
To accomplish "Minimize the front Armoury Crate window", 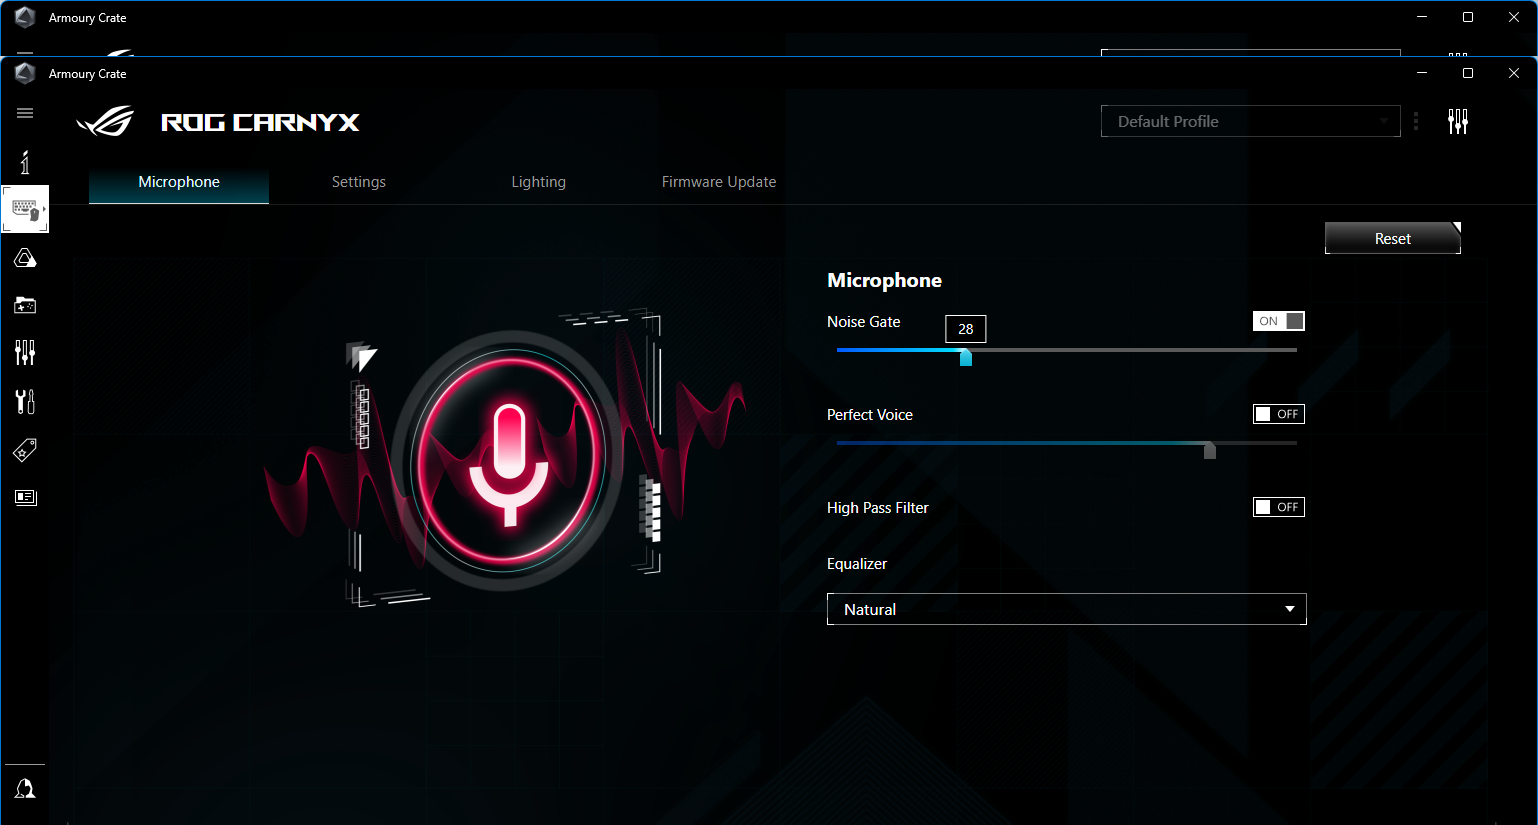I will 1422,73.
